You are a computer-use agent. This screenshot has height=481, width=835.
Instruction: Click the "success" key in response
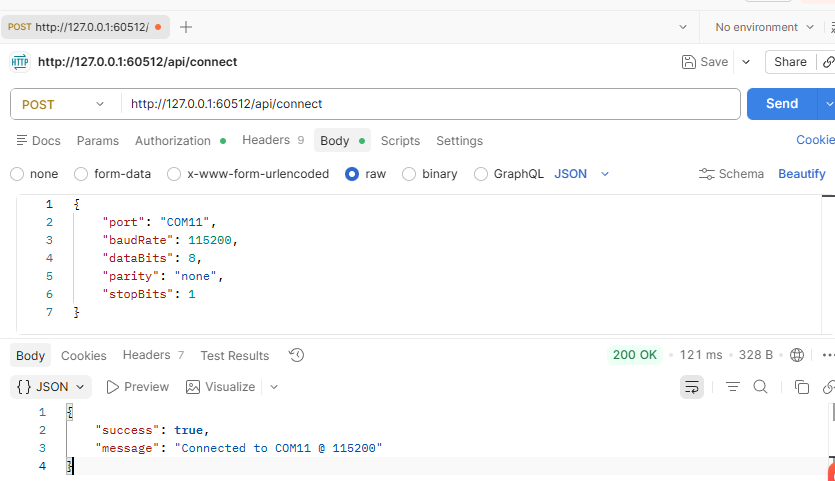[x=127, y=430]
